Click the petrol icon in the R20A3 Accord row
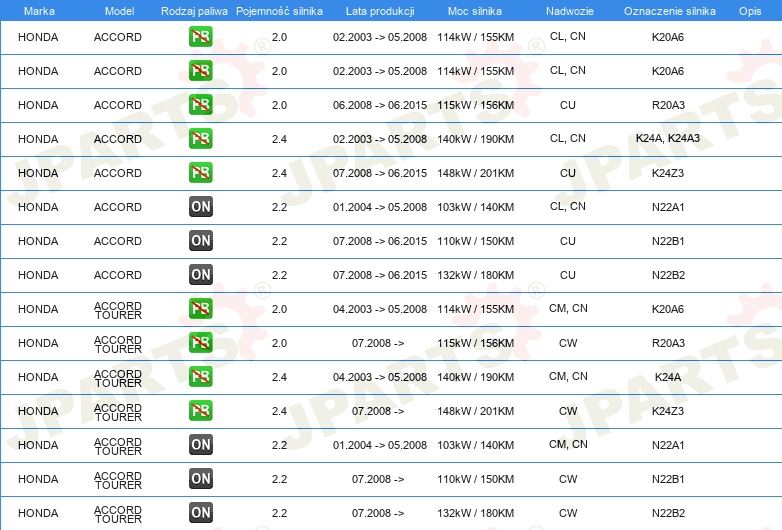Viewport: 782px width, 530px height. [200, 105]
